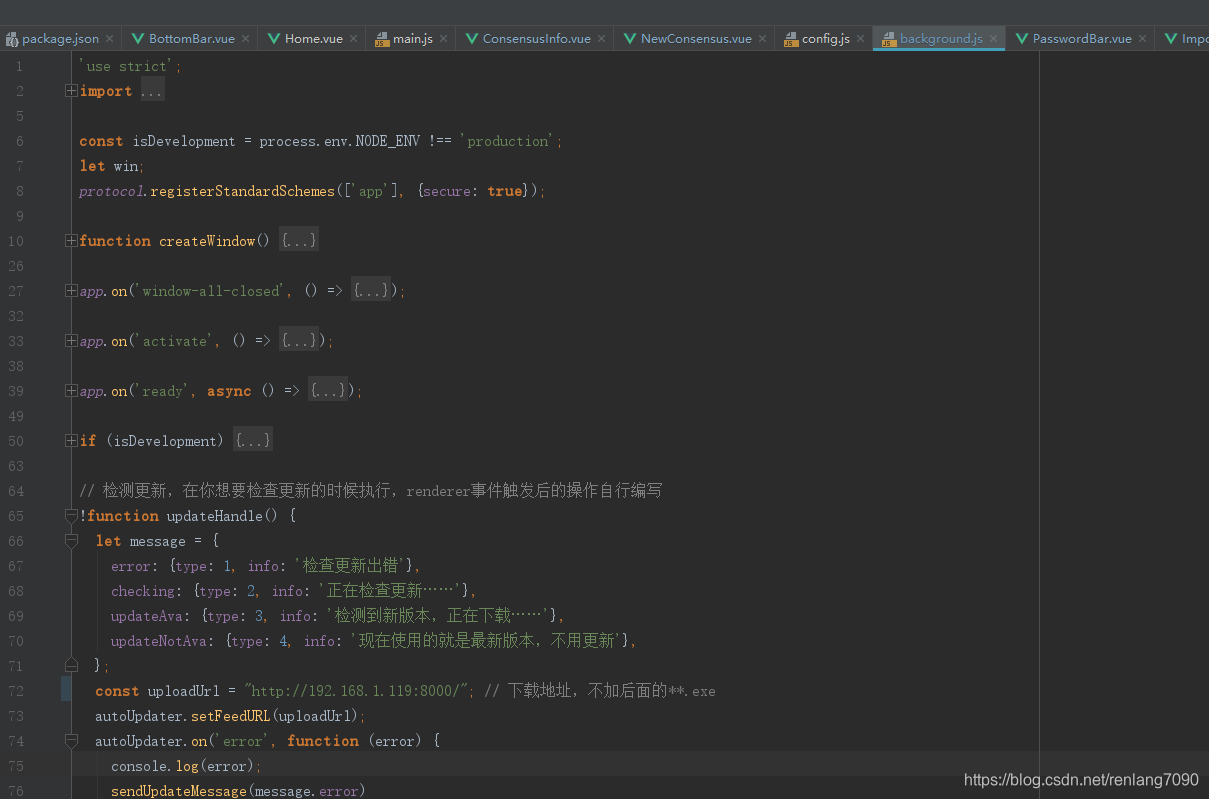Click the updateAva message property

[x=338, y=616]
